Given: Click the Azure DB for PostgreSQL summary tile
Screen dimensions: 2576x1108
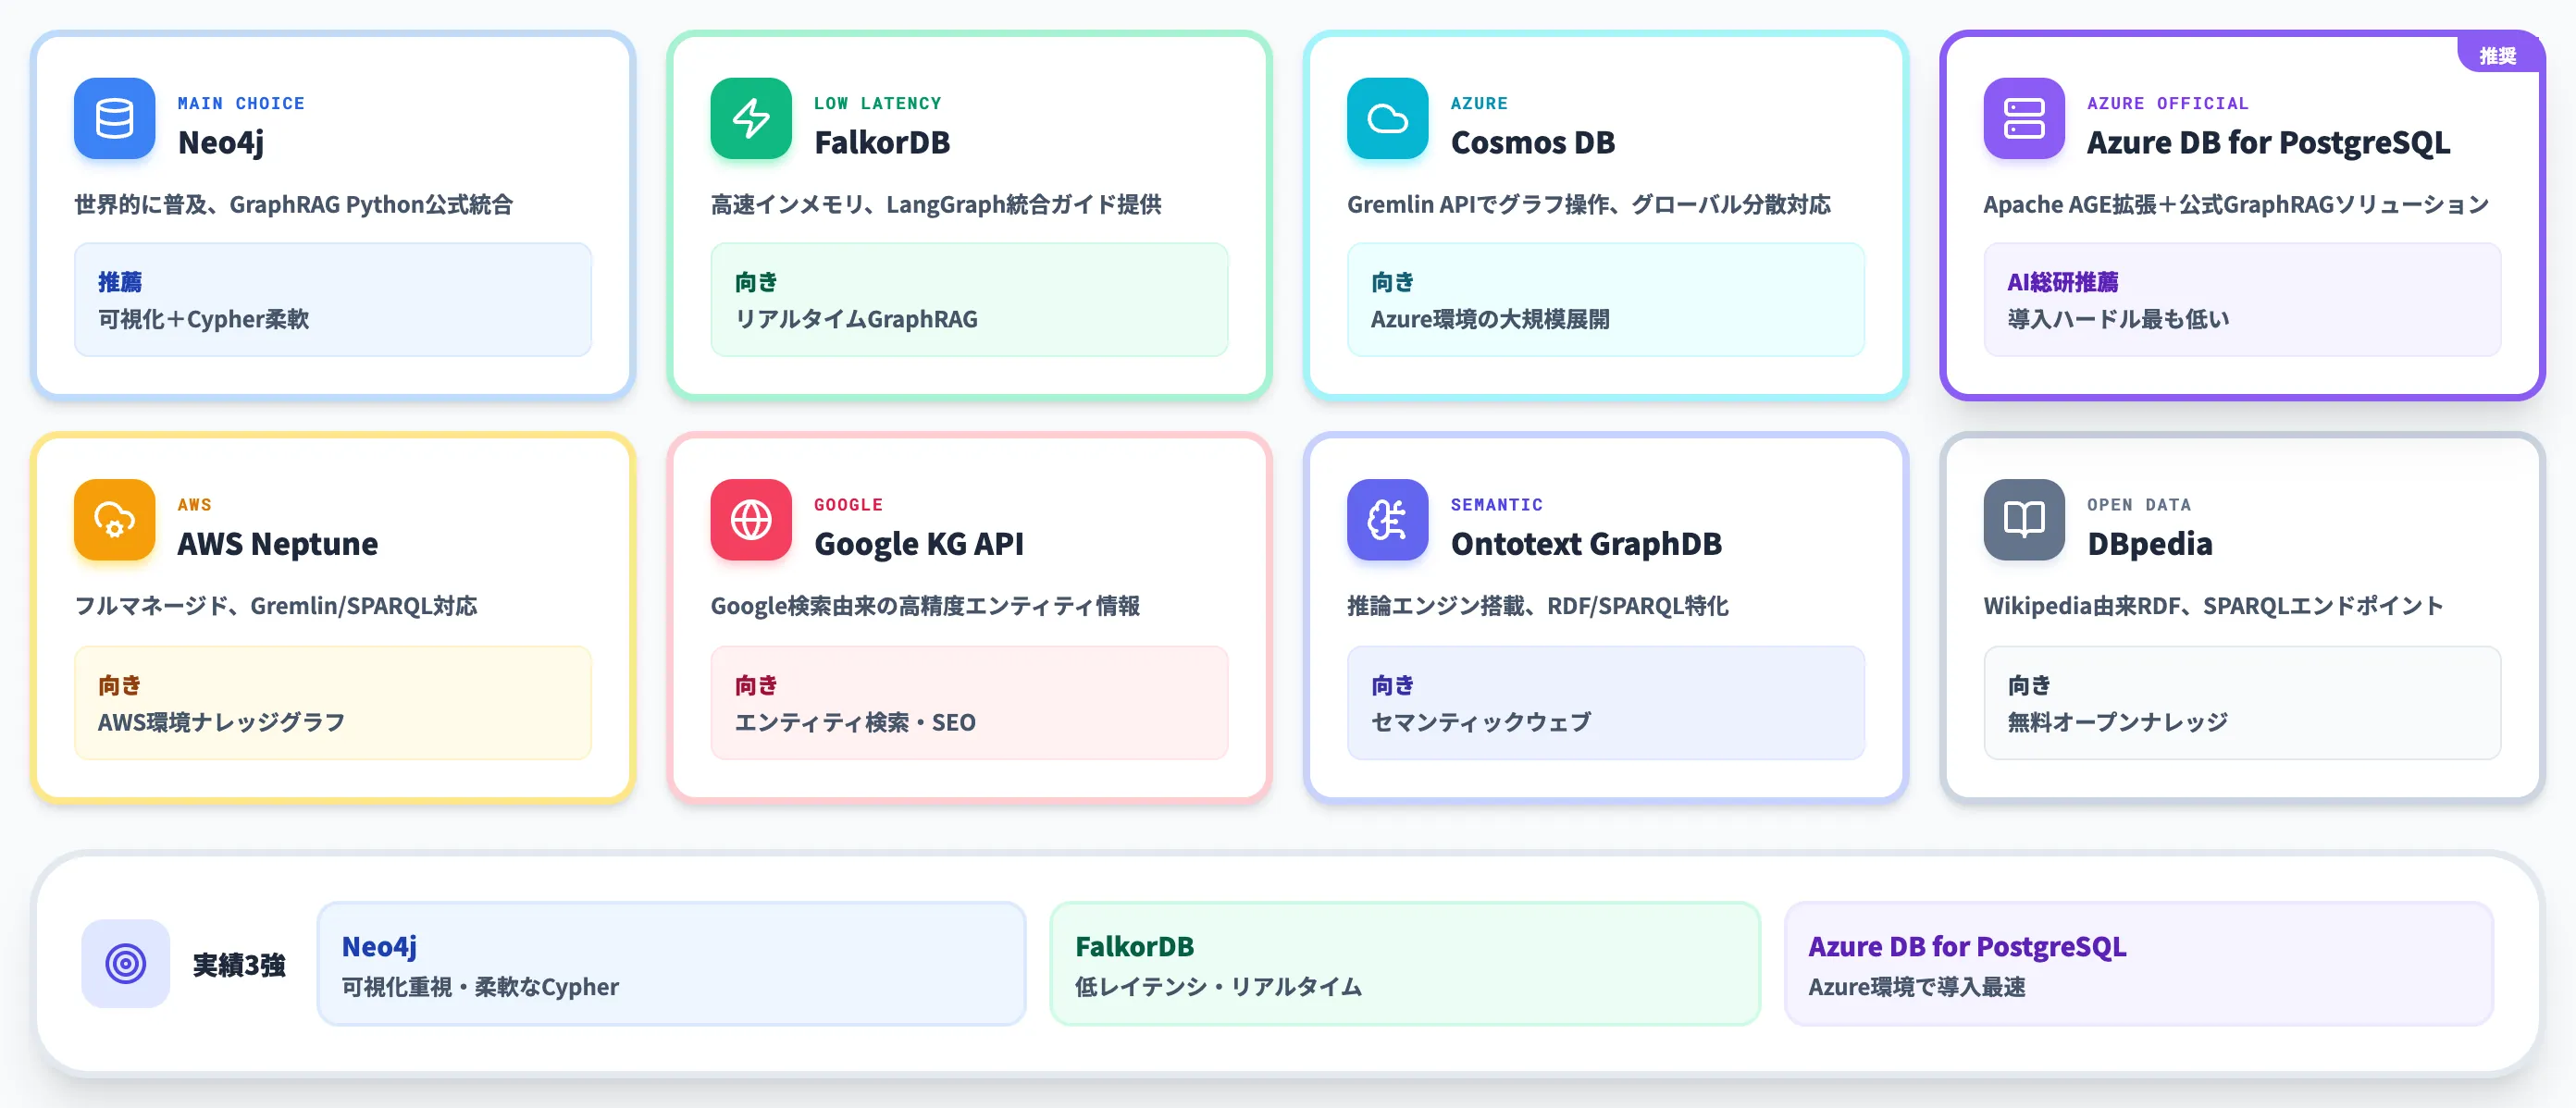Looking at the screenshot, I should pos(2139,964).
